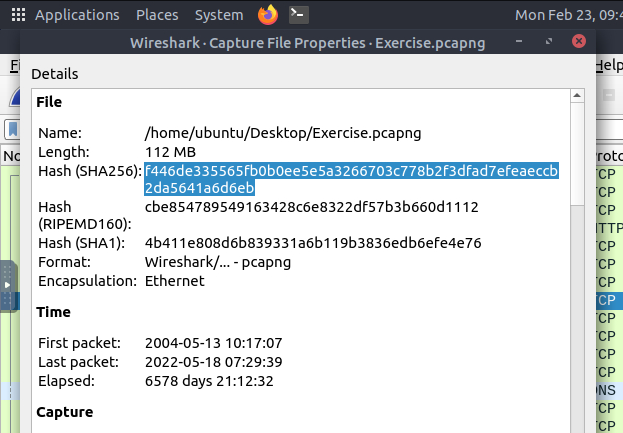Viewport: 623px width, 433px height.
Task: Close the Capture File Properties dialog
Action: pos(579,41)
